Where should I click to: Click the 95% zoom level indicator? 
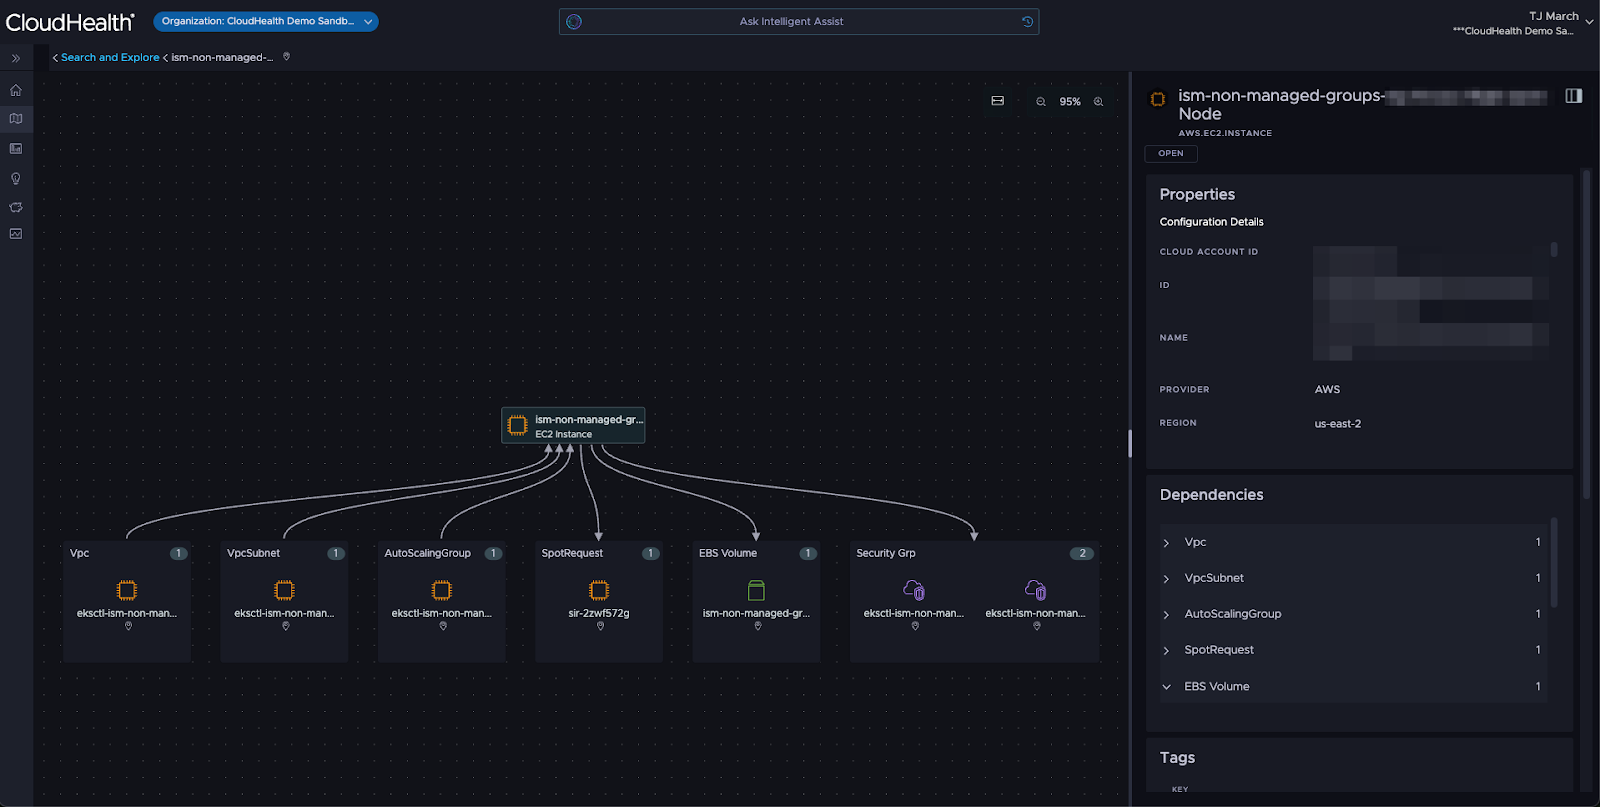(1070, 102)
